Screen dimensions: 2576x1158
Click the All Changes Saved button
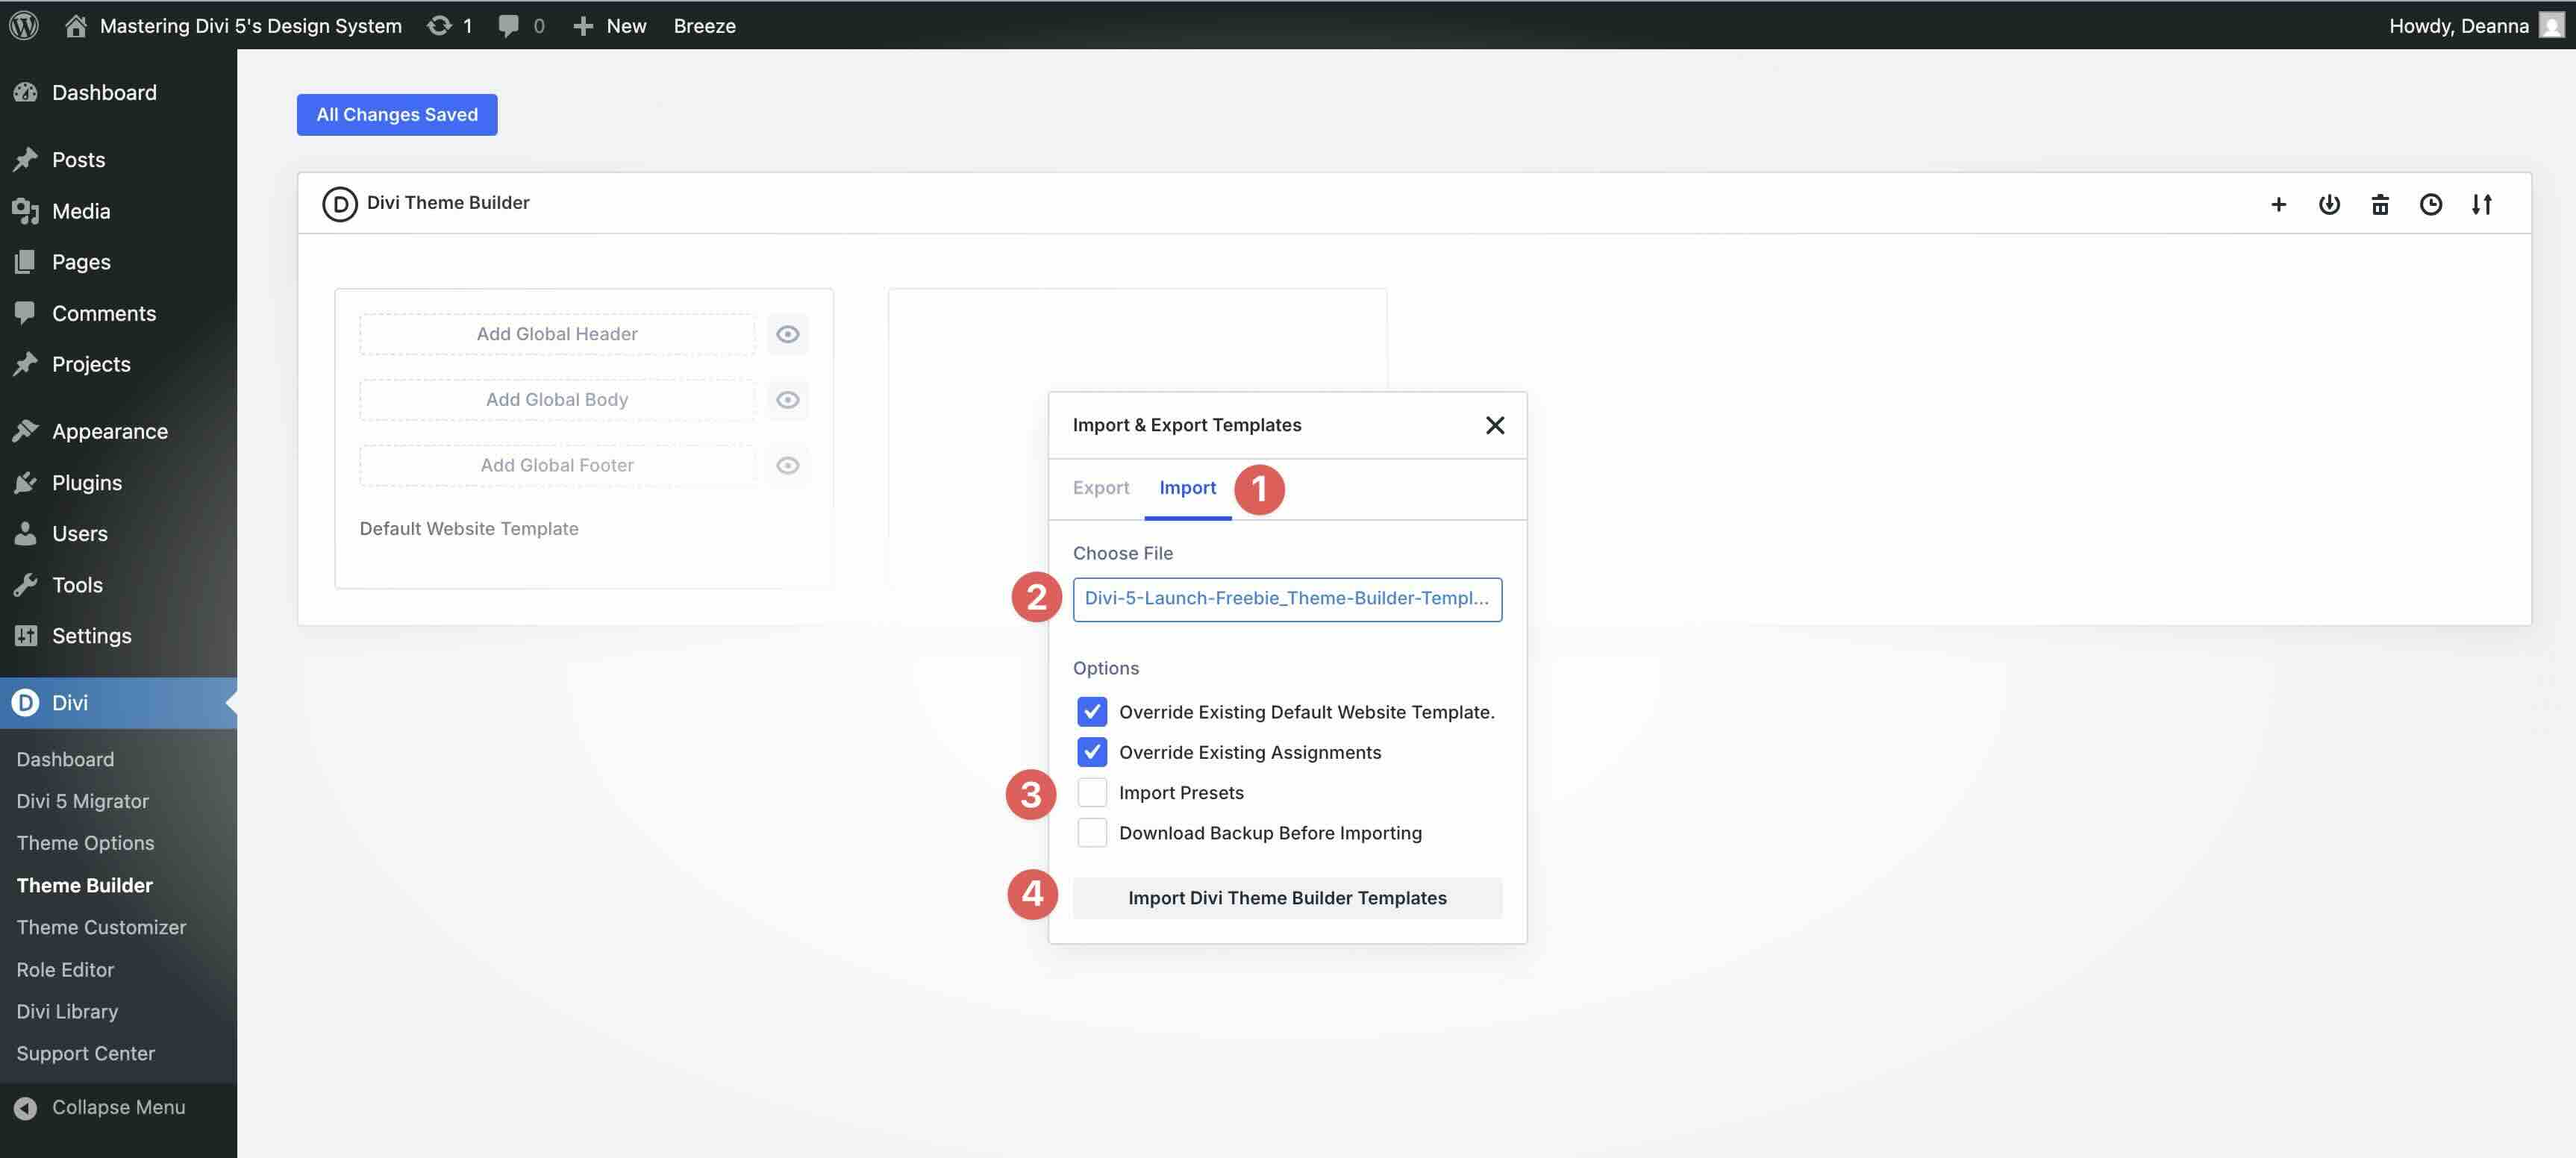coord(396,114)
